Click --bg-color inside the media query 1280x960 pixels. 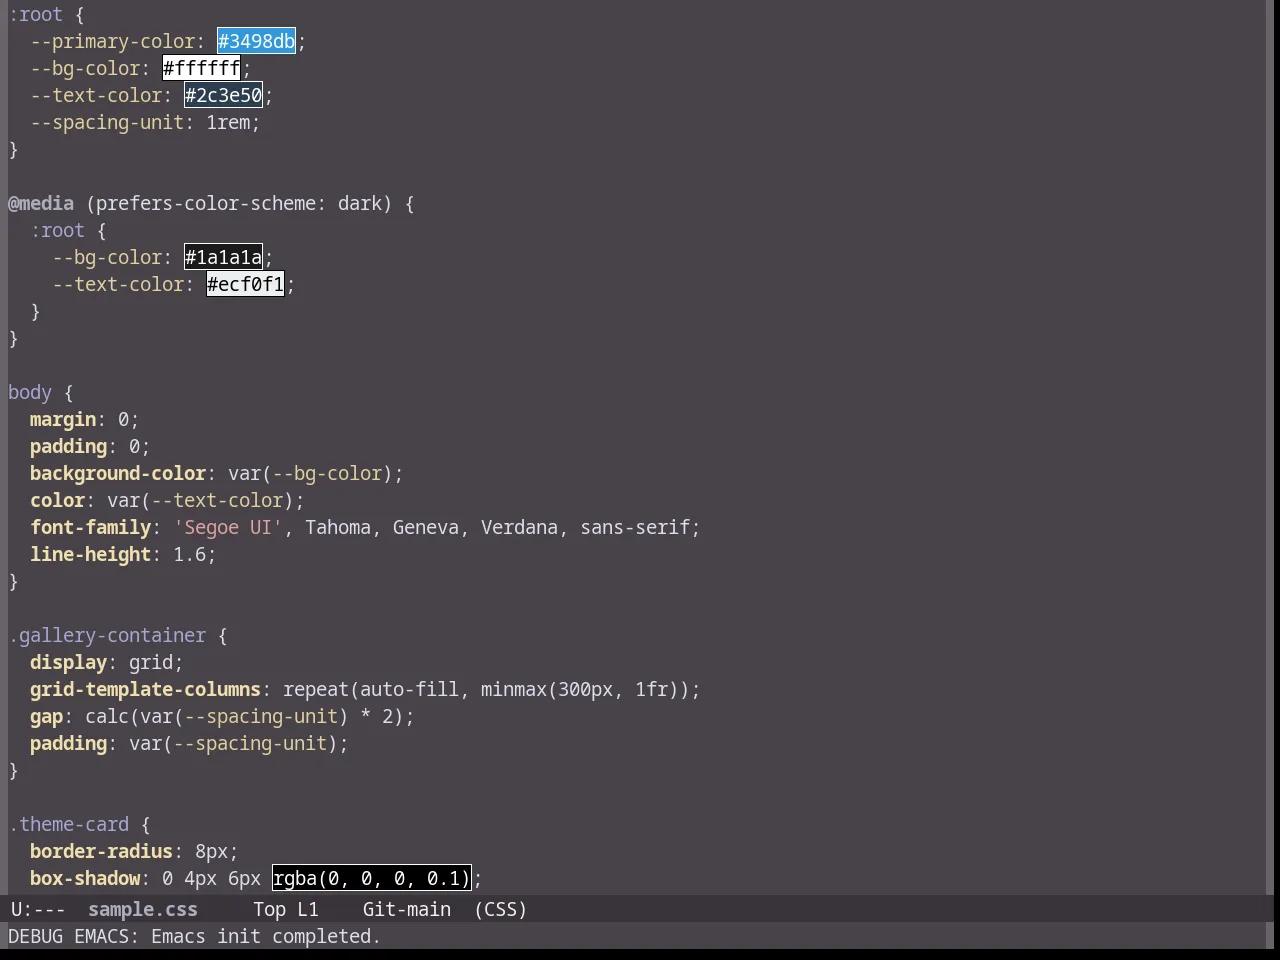[x=107, y=257]
